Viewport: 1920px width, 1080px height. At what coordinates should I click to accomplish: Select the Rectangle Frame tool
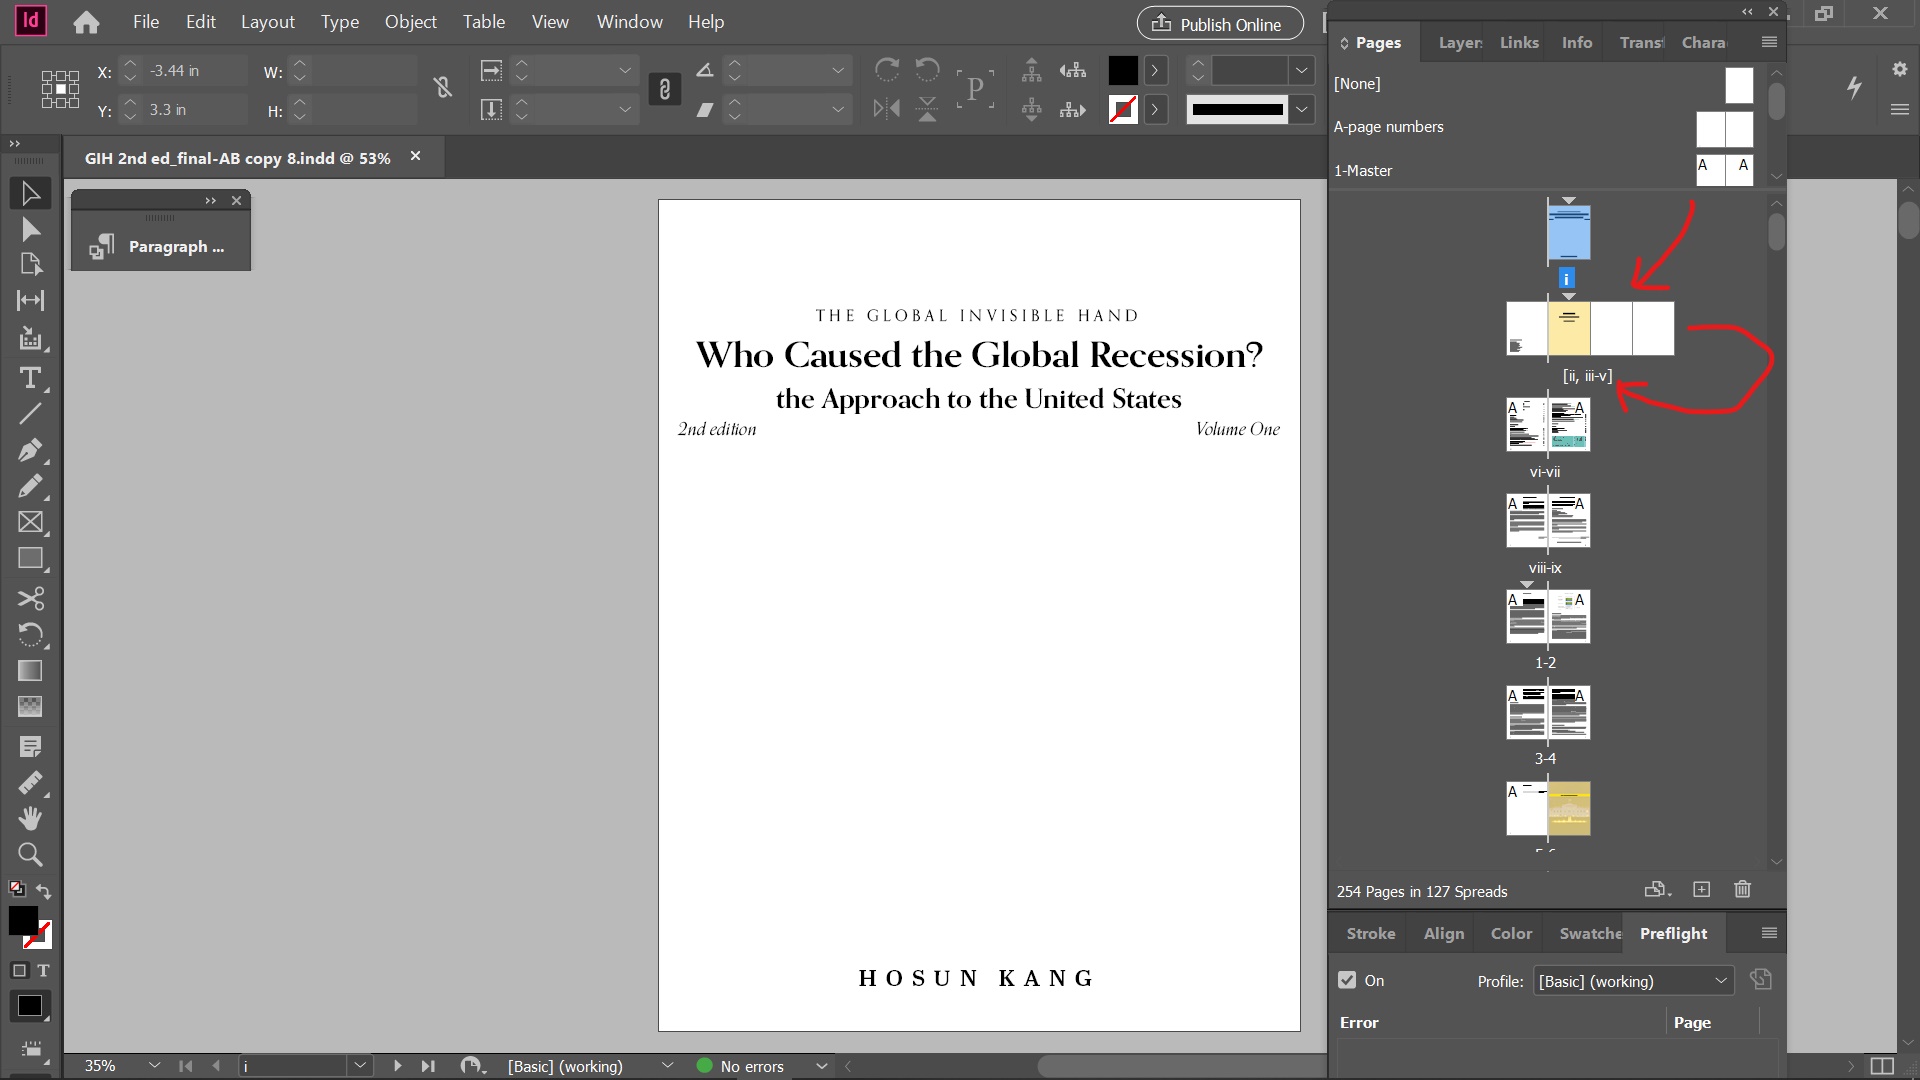click(x=30, y=522)
